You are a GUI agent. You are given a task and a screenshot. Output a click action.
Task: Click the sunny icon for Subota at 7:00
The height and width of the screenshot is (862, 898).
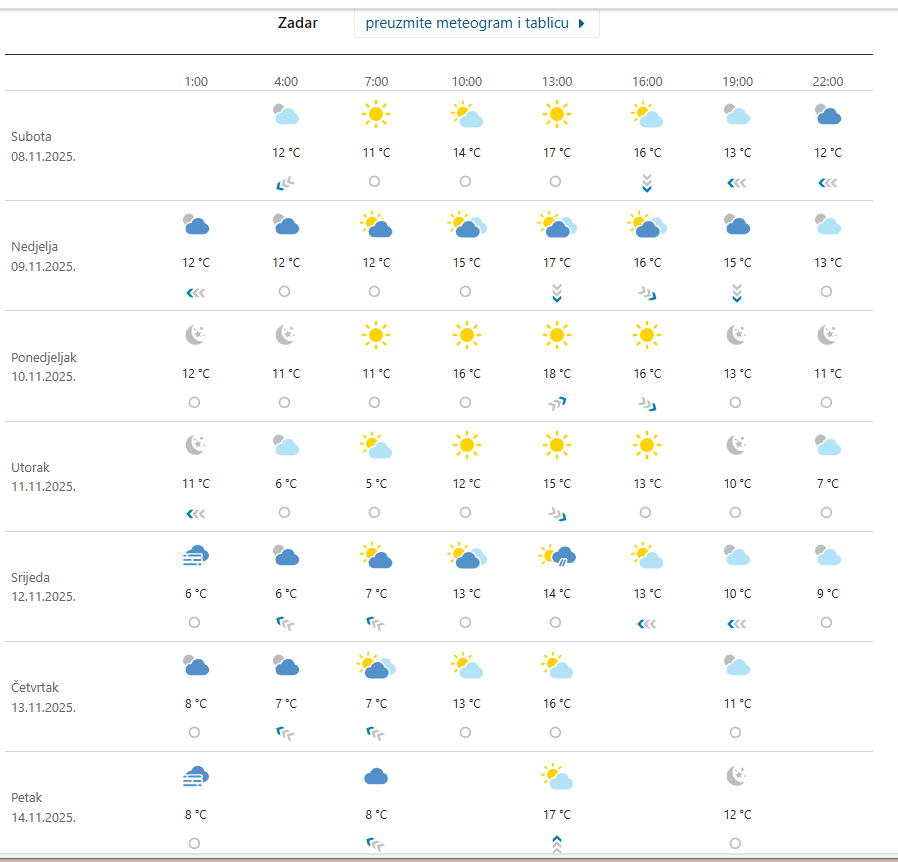pyautogui.click(x=376, y=115)
